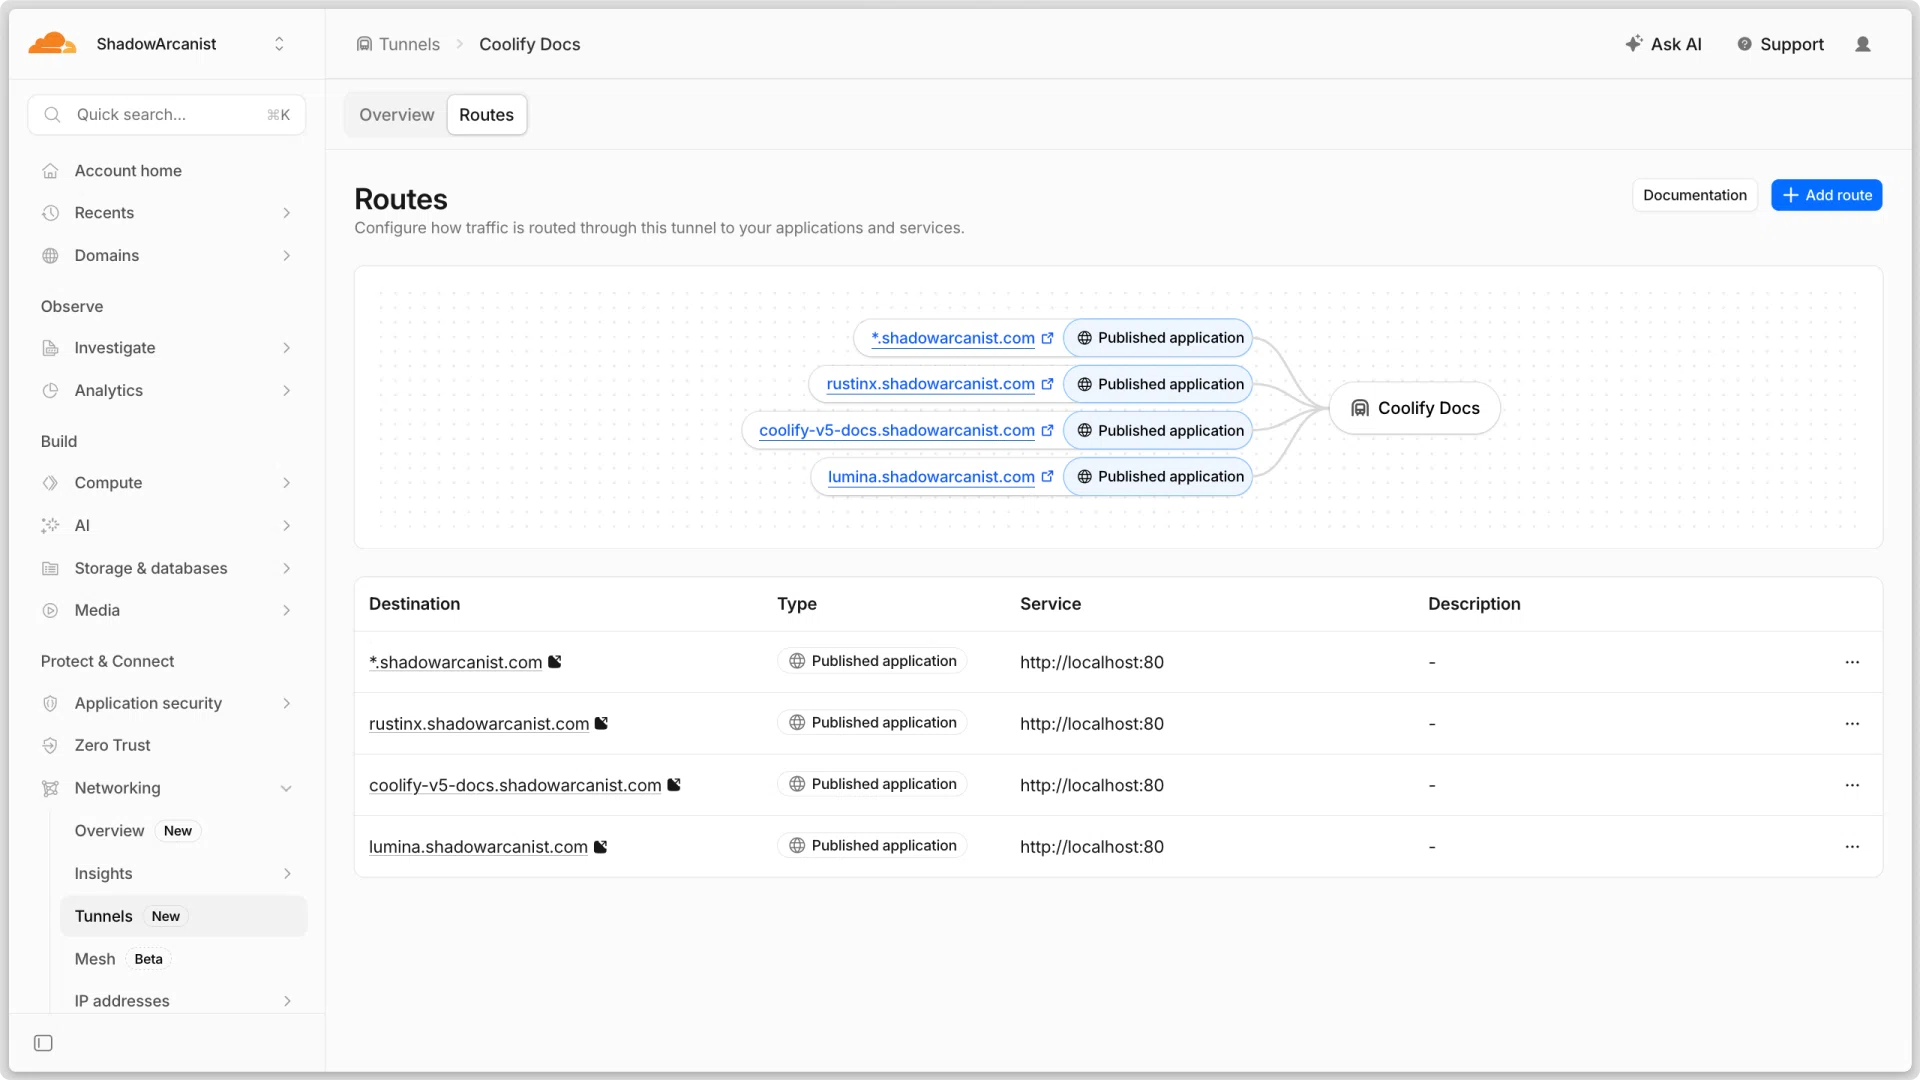Open Mesh Beta menu item
The width and height of the screenshot is (1920, 1080).
[x=183, y=959]
